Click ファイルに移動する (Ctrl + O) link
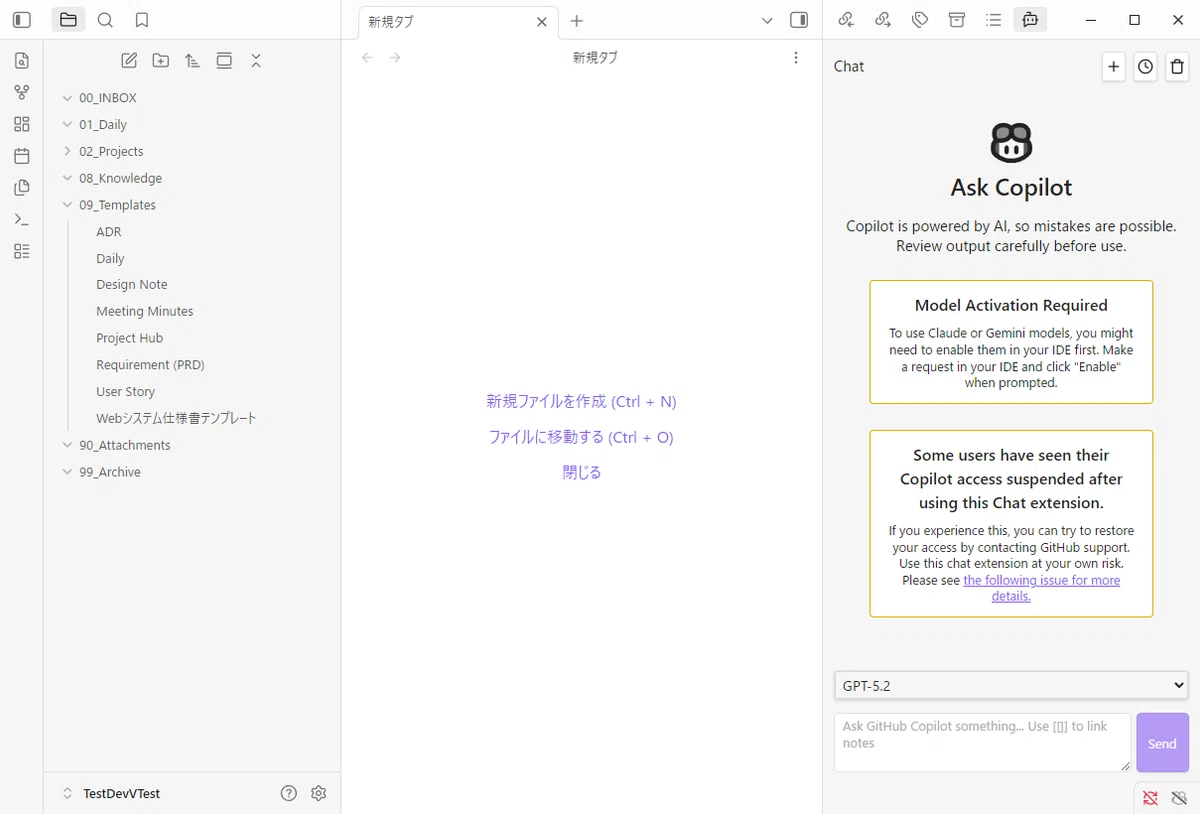The image size is (1200, 814). click(x=581, y=437)
